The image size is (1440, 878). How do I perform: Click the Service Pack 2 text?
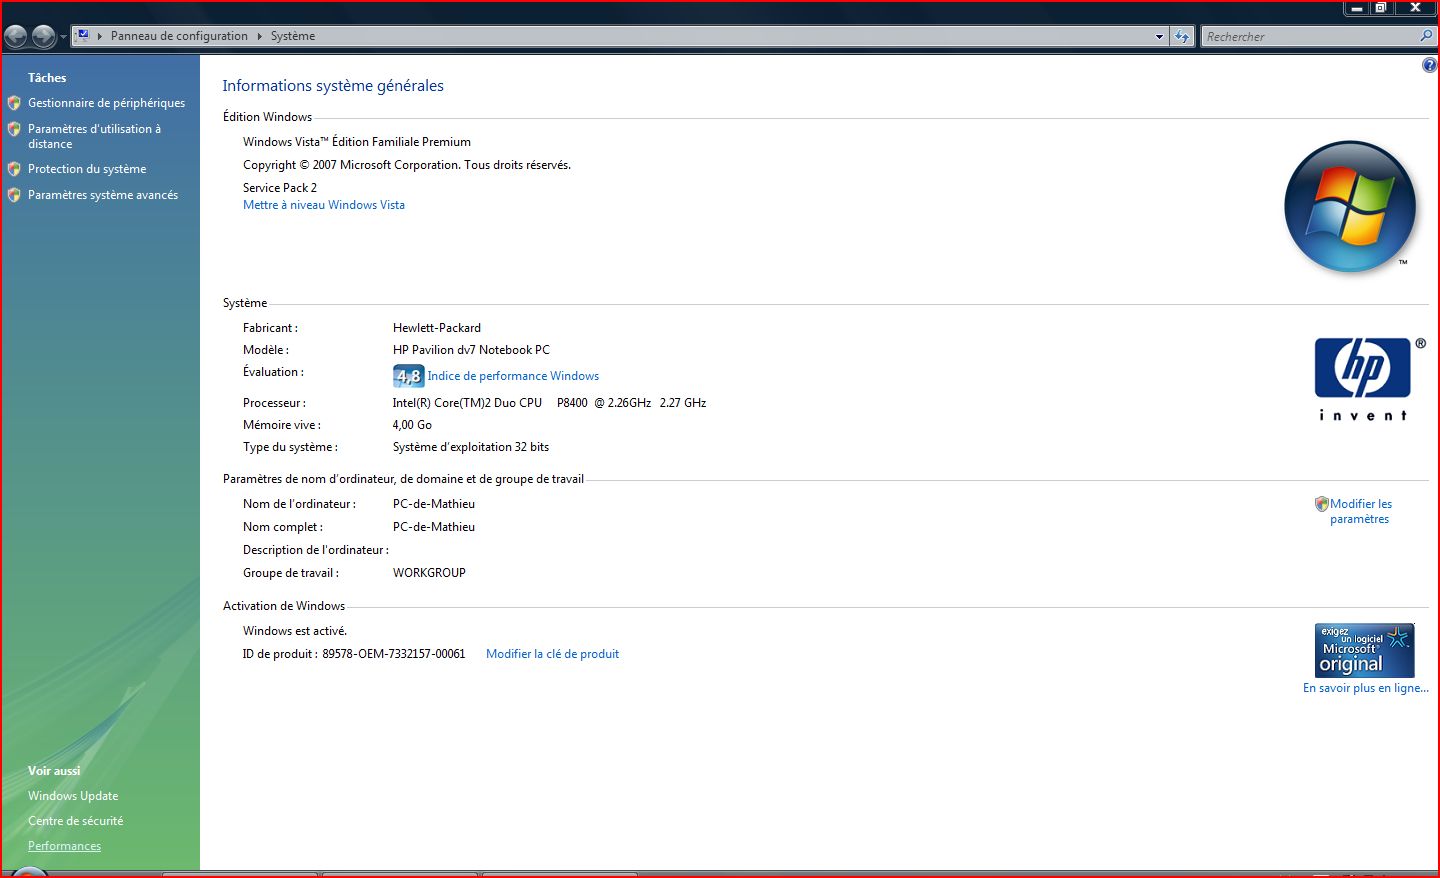(280, 188)
